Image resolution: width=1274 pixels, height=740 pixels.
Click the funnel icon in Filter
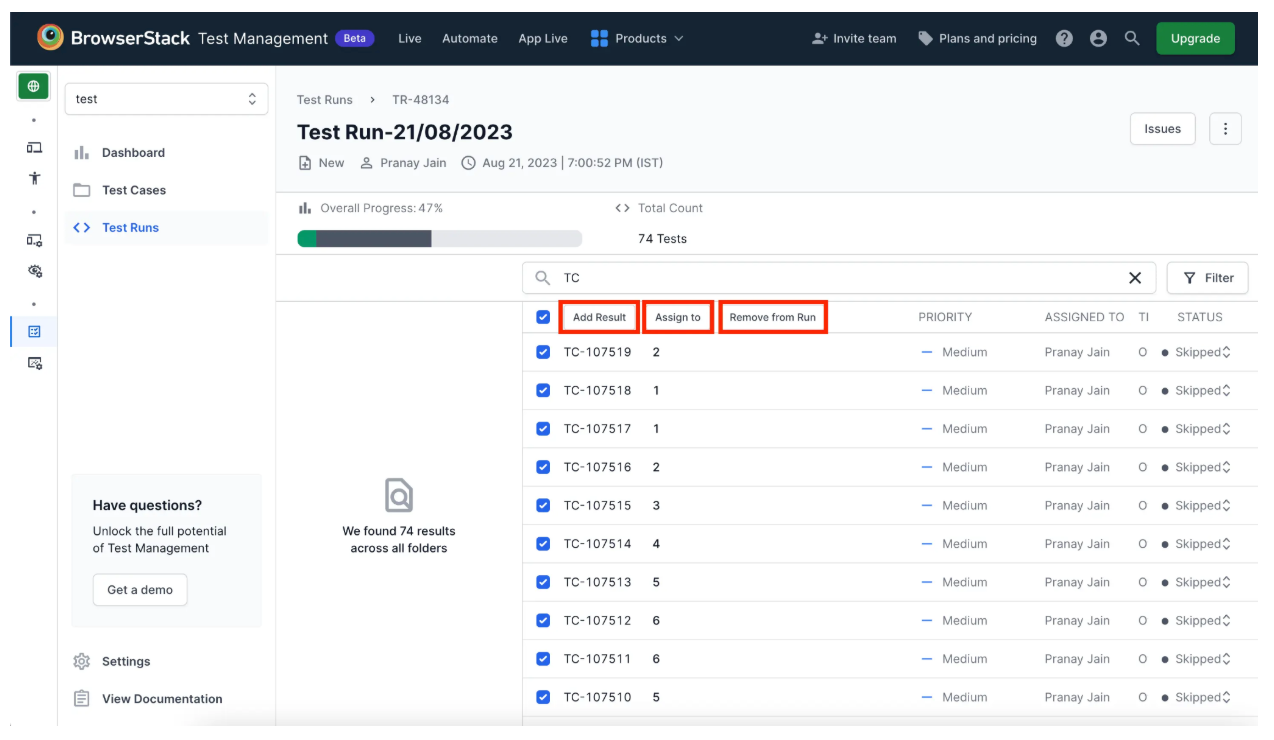click(x=1189, y=278)
